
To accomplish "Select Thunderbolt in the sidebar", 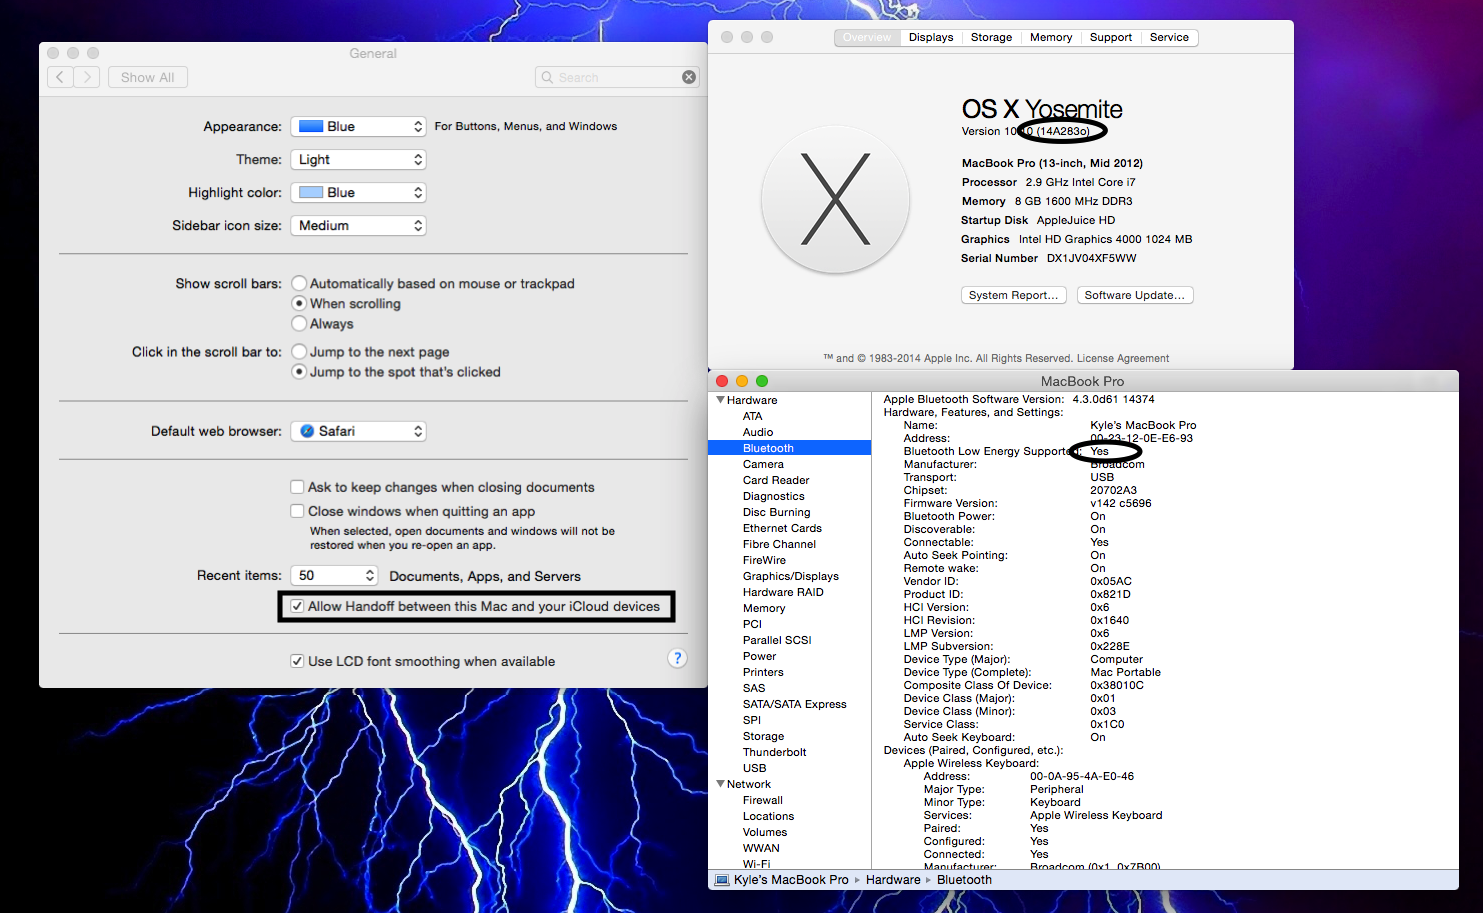I will (x=774, y=752).
